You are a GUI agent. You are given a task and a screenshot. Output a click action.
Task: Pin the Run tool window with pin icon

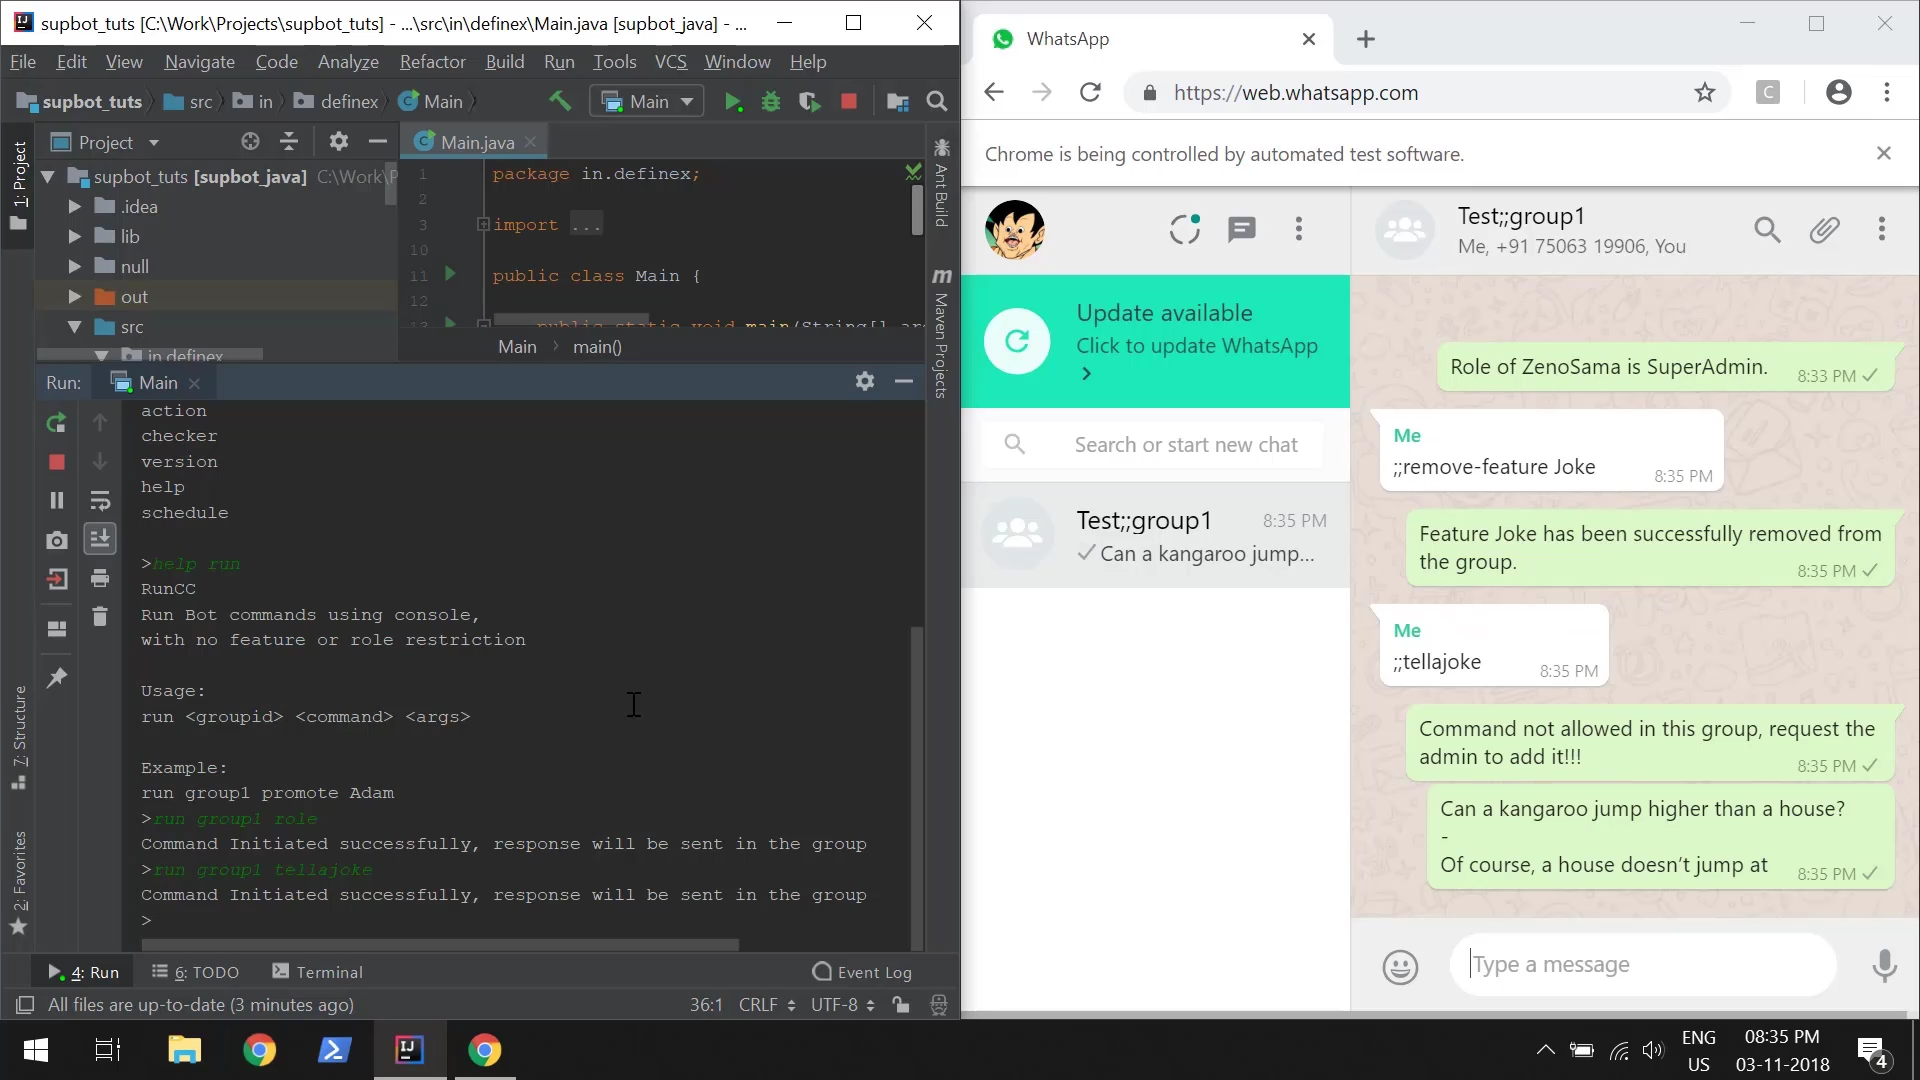tap(57, 678)
